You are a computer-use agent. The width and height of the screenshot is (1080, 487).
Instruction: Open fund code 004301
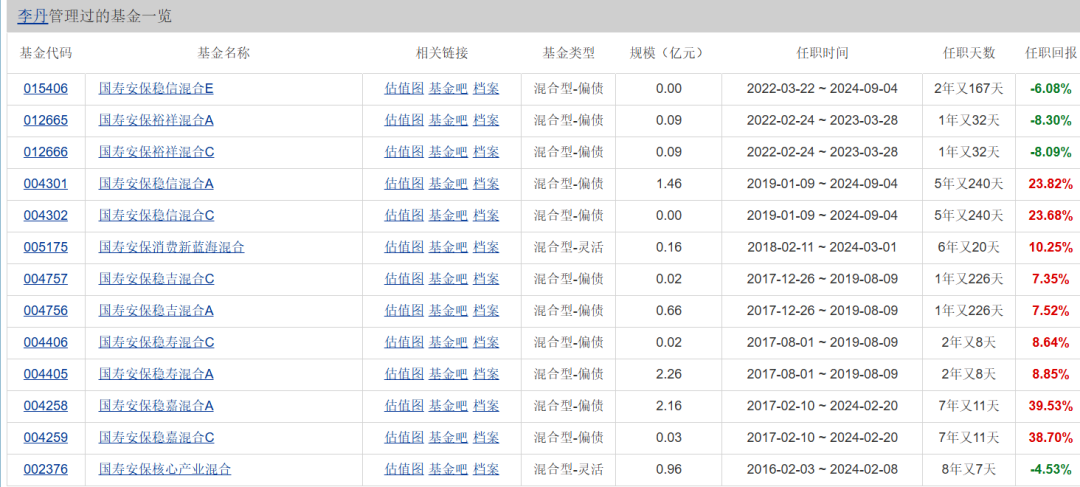point(45,183)
